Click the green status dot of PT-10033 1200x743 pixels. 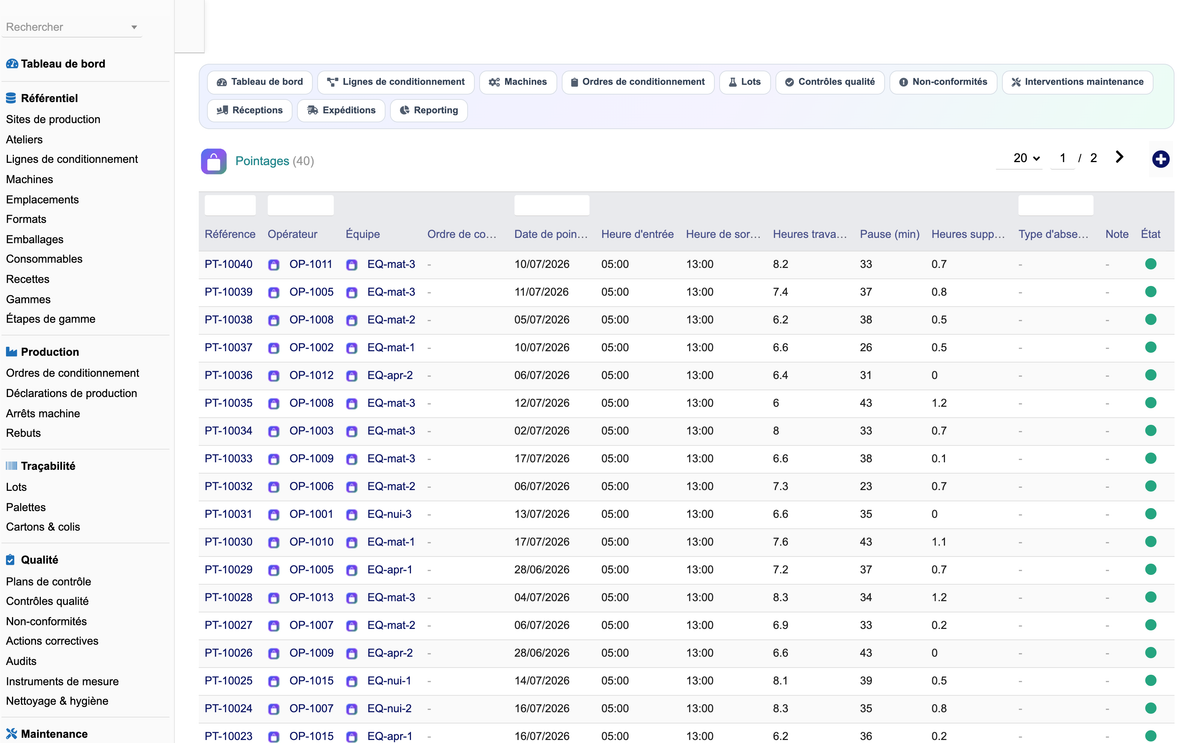point(1151,458)
